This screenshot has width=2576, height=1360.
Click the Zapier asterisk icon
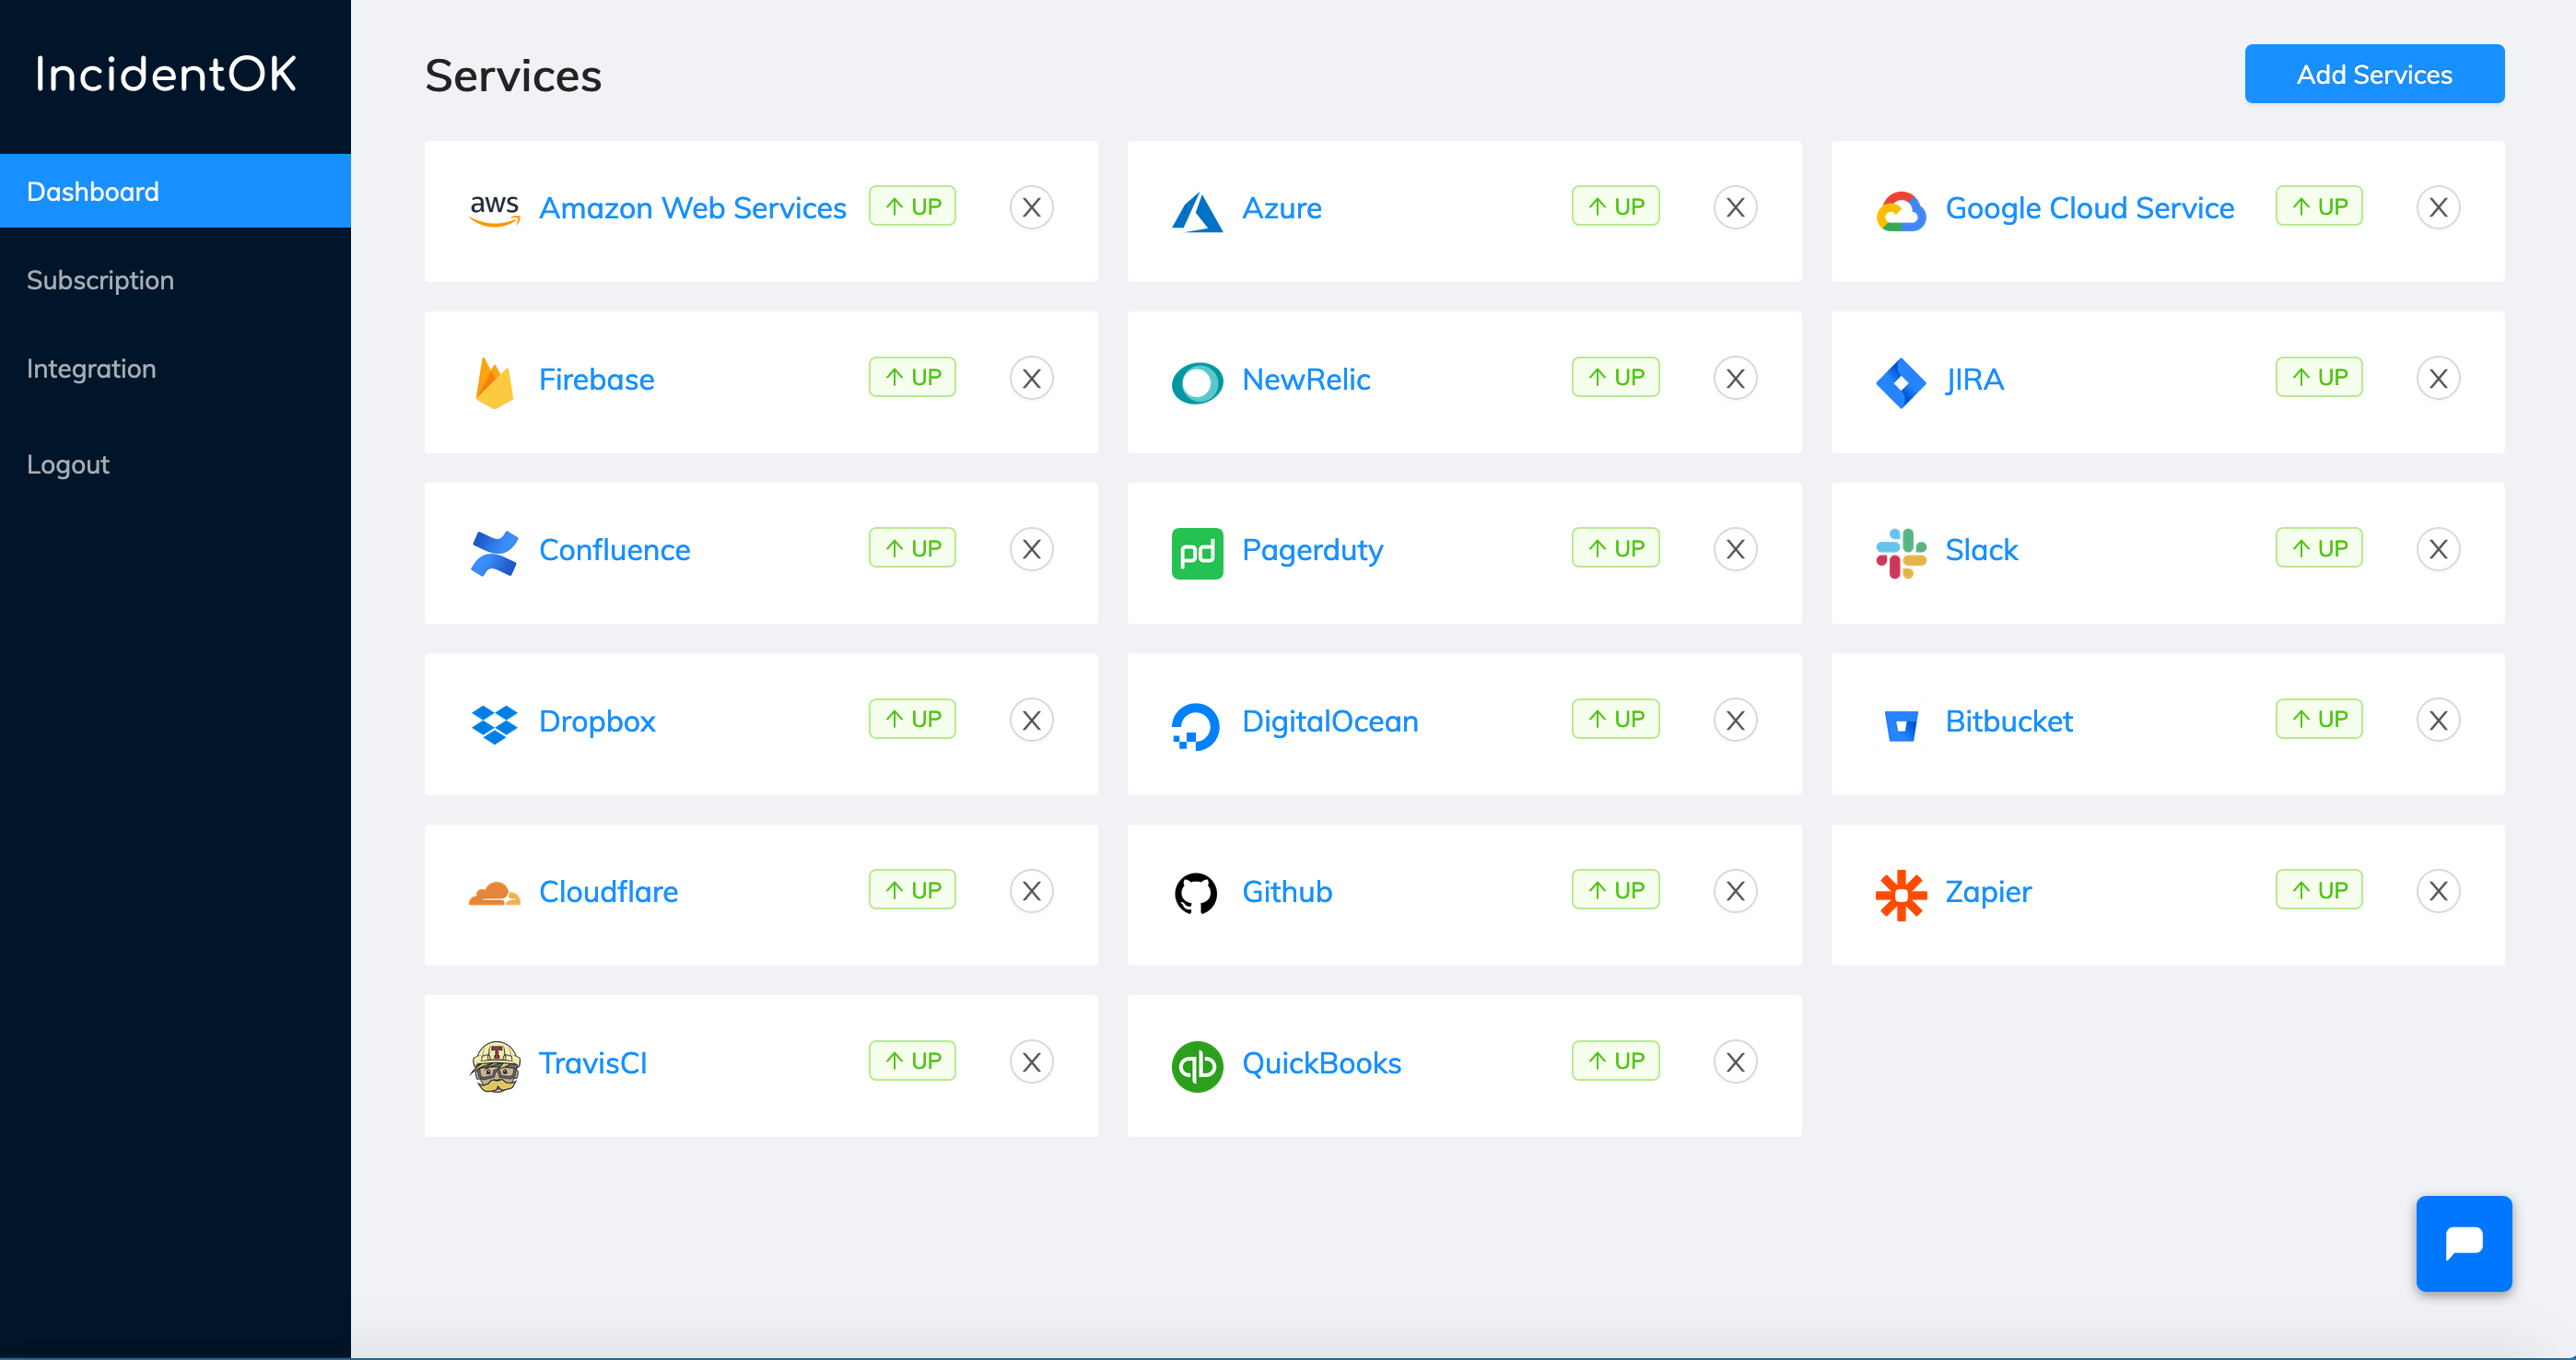pos(1900,893)
